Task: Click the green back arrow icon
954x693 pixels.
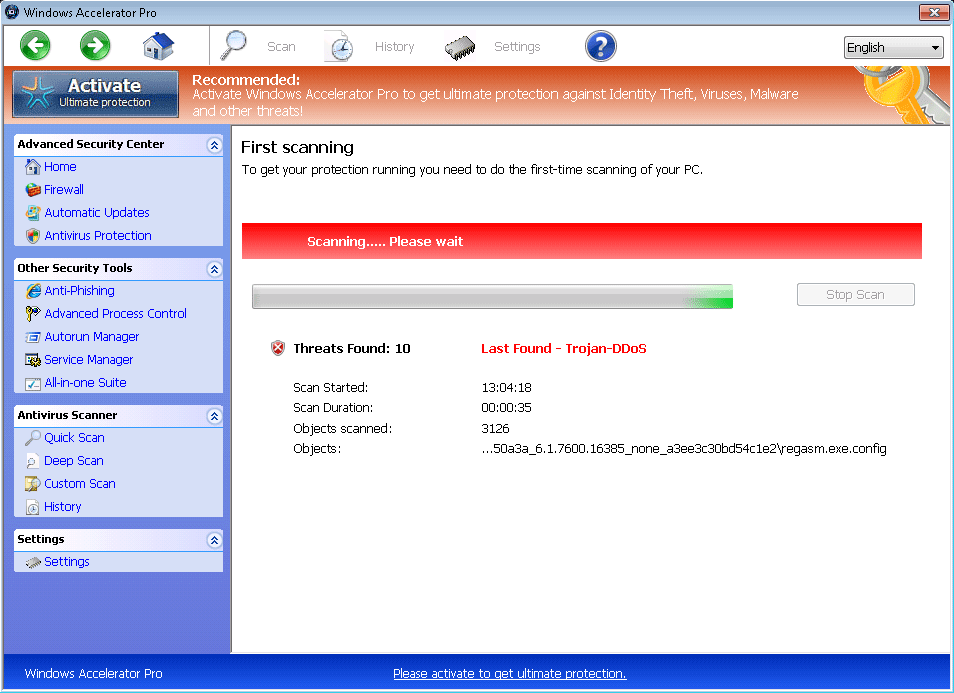Action: [35, 45]
